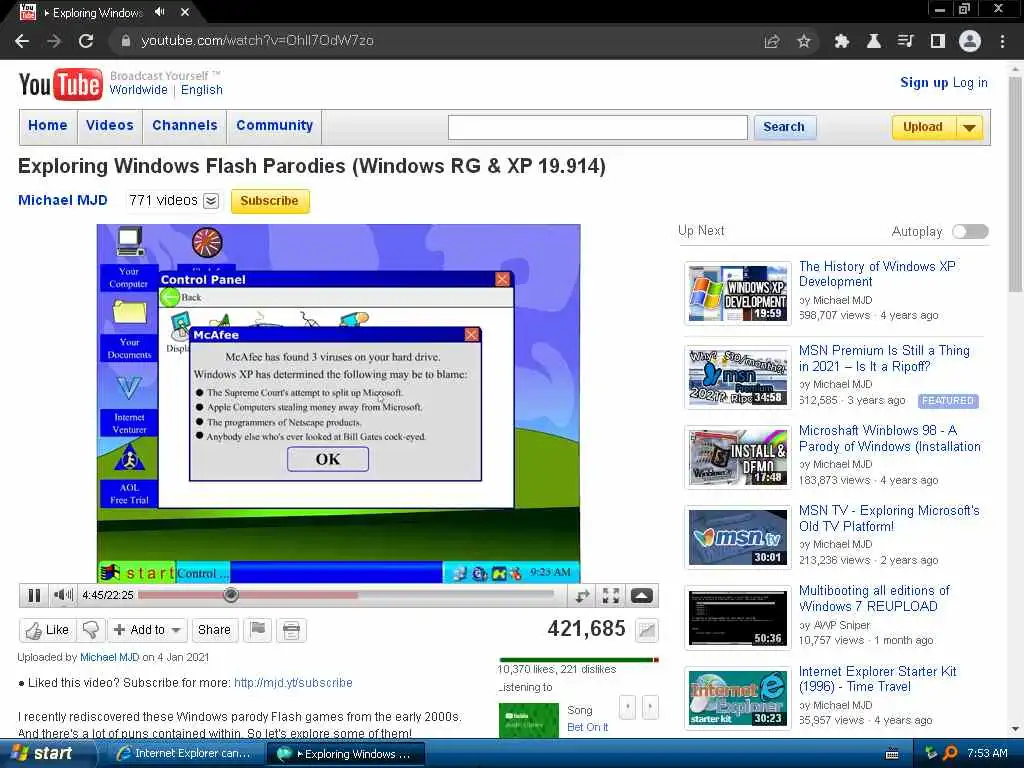Click the tray magnifier icon near clock
The image size is (1024, 768).
tap(950, 753)
